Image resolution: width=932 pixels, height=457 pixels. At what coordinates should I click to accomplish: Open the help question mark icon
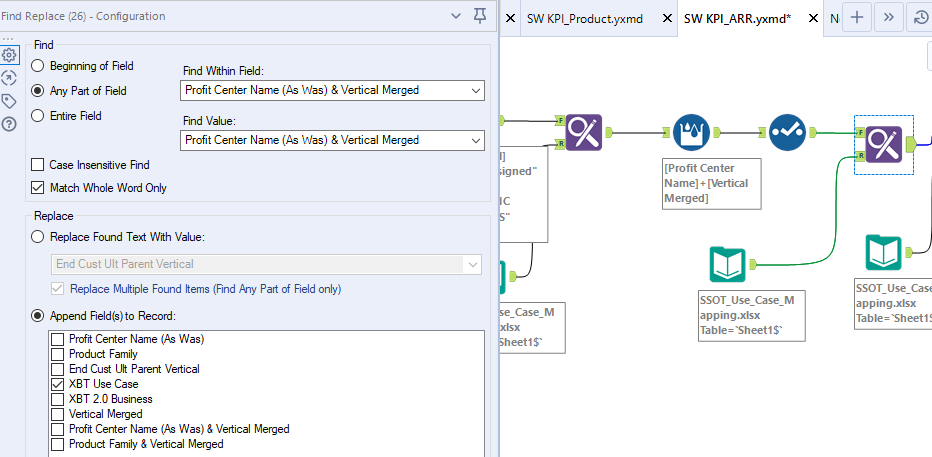click(9, 124)
